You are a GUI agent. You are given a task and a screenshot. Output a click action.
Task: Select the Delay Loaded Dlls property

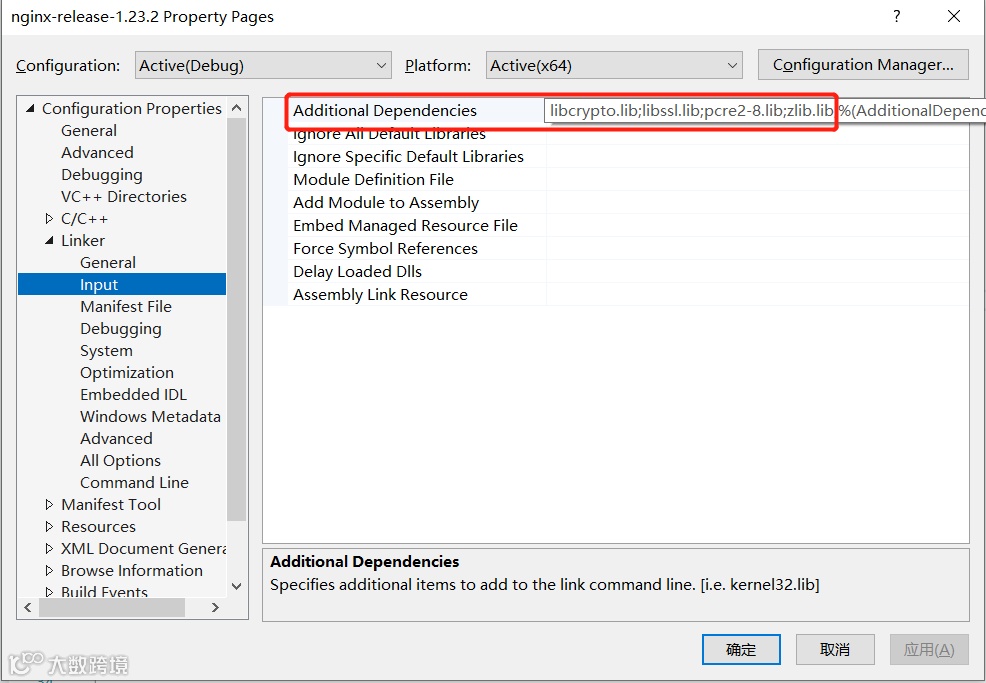[x=357, y=272]
